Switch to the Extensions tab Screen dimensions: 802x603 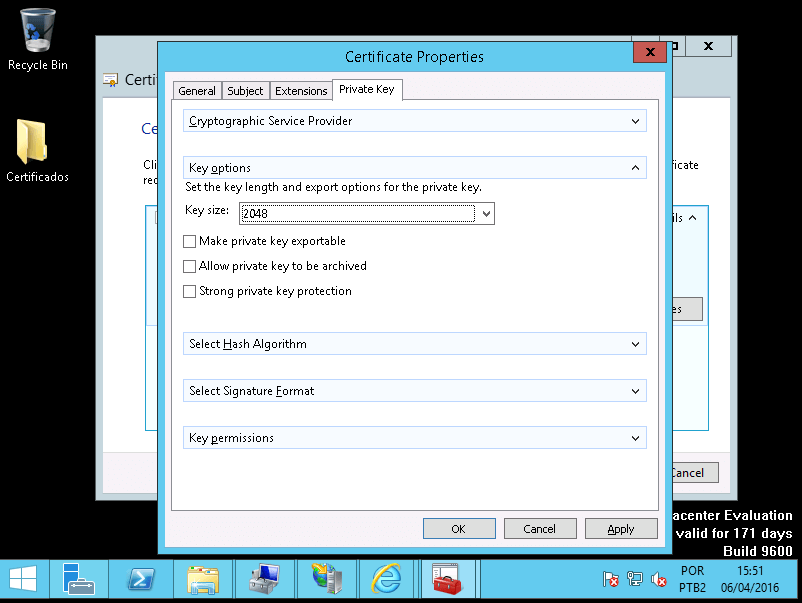301,91
